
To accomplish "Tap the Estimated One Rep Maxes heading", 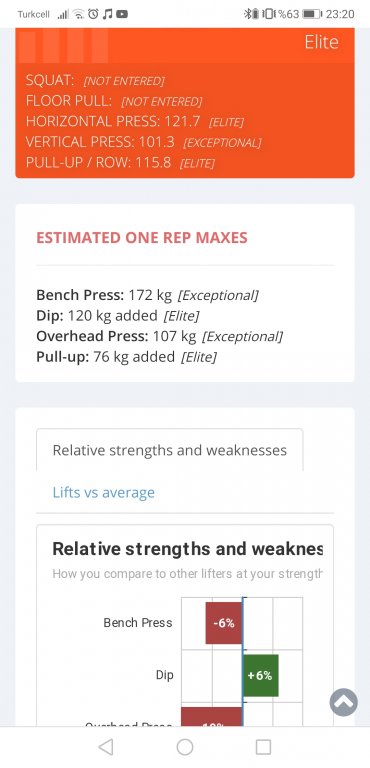I will click(x=142, y=238).
